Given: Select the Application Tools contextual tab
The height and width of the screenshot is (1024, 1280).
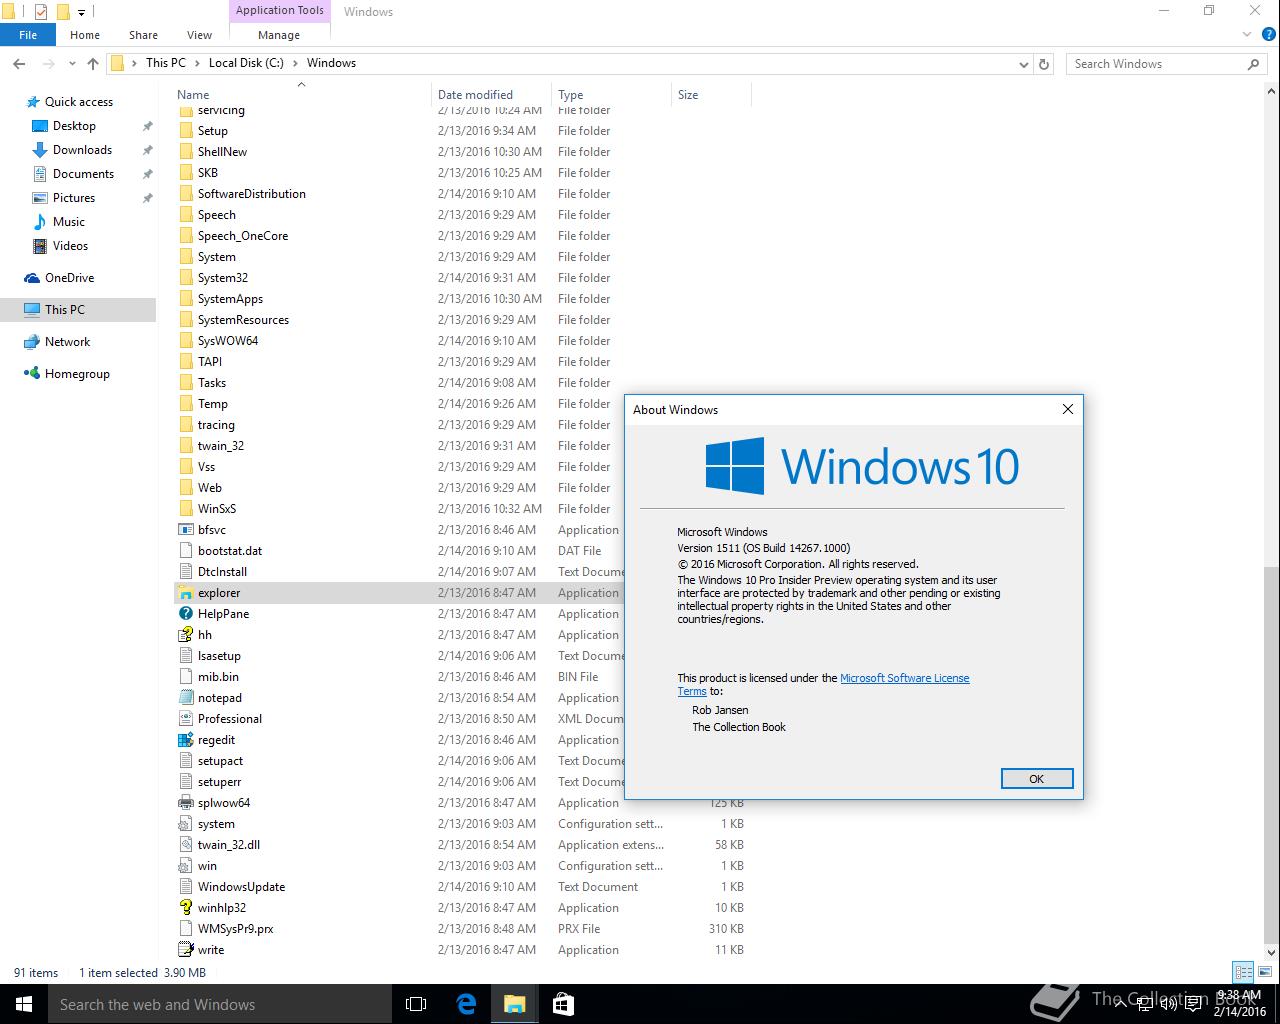Looking at the screenshot, I should point(280,11).
